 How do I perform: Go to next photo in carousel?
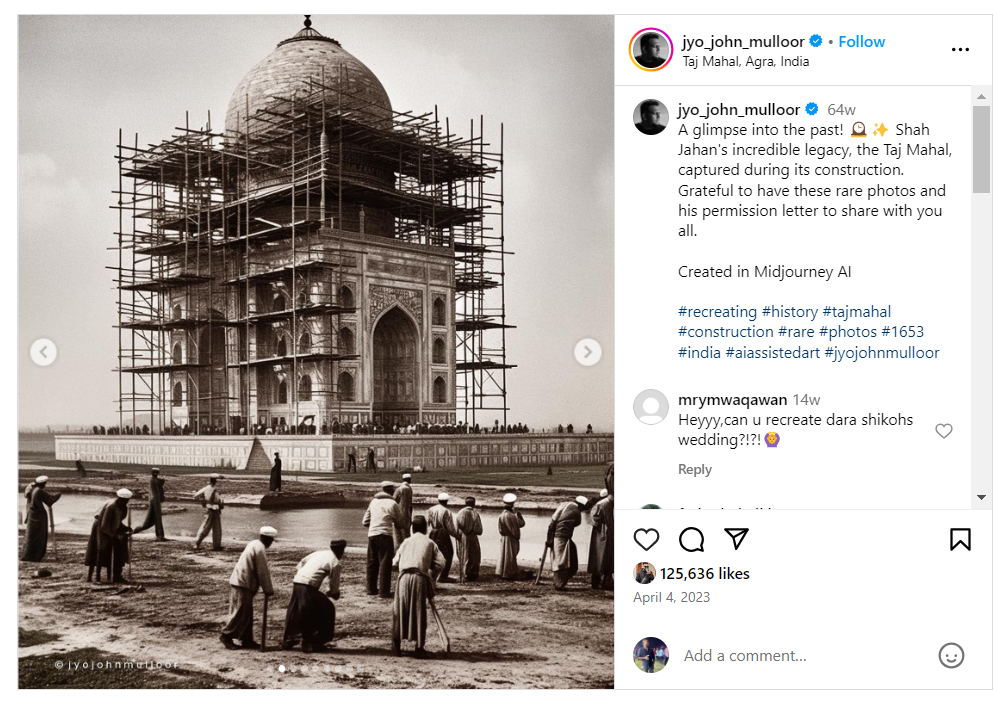[588, 352]
